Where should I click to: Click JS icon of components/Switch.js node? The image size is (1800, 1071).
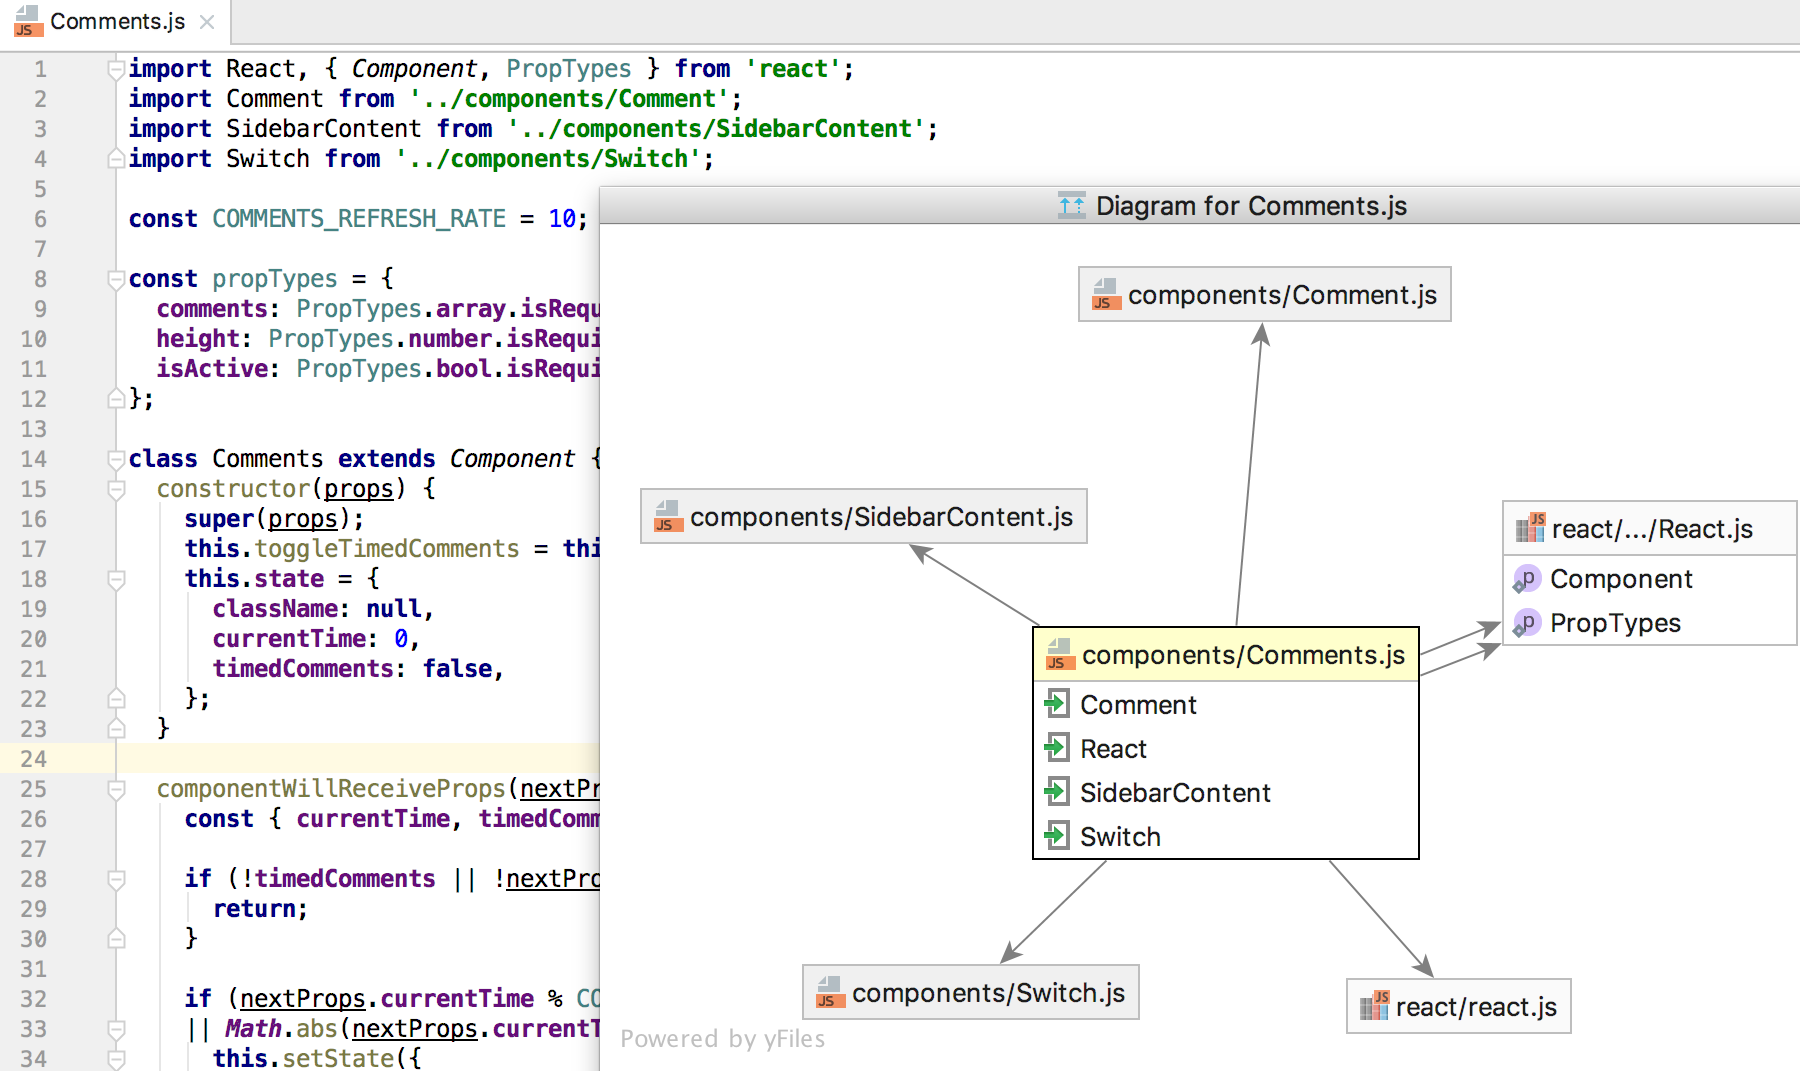click(829, 993)
